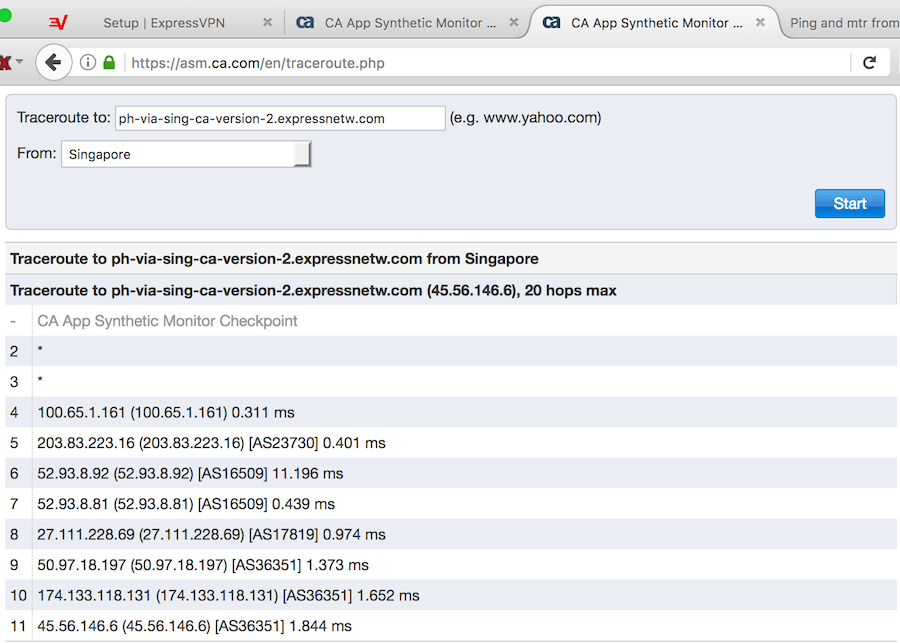The image size is (900, 643).
Task: Open site information via the circled i icon
Action: (x=88, y=62)
